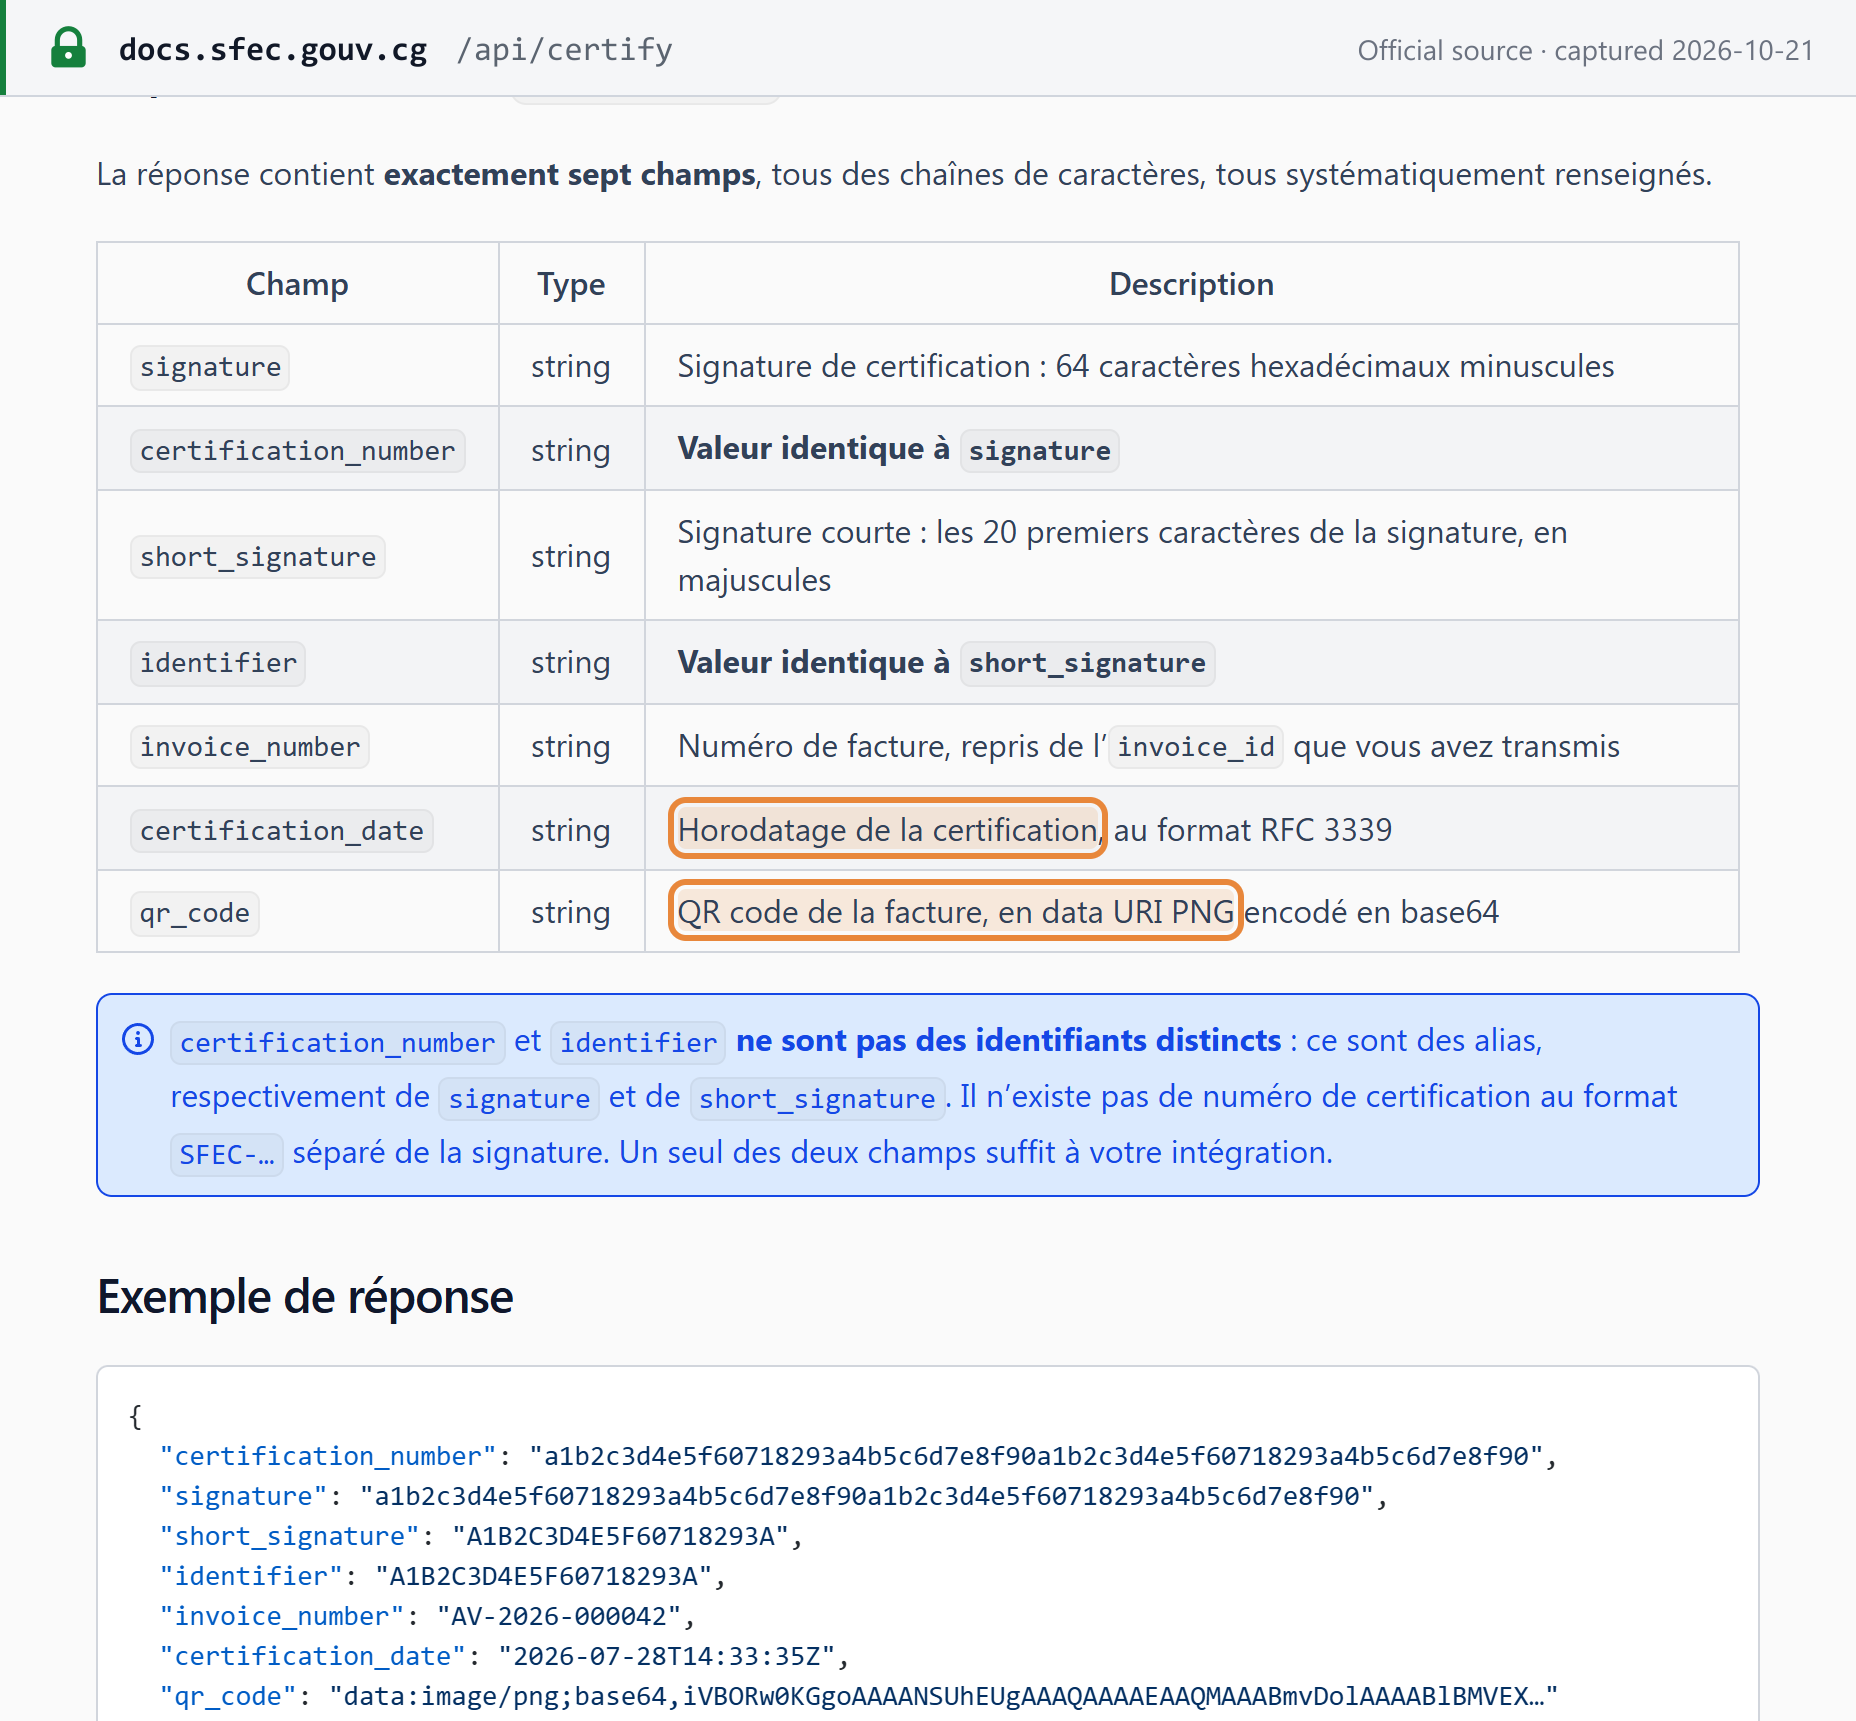This screenshot has height=1721, width=1856.
Task: Click the info icon in the blue note
Action: tap(138, 1039)
